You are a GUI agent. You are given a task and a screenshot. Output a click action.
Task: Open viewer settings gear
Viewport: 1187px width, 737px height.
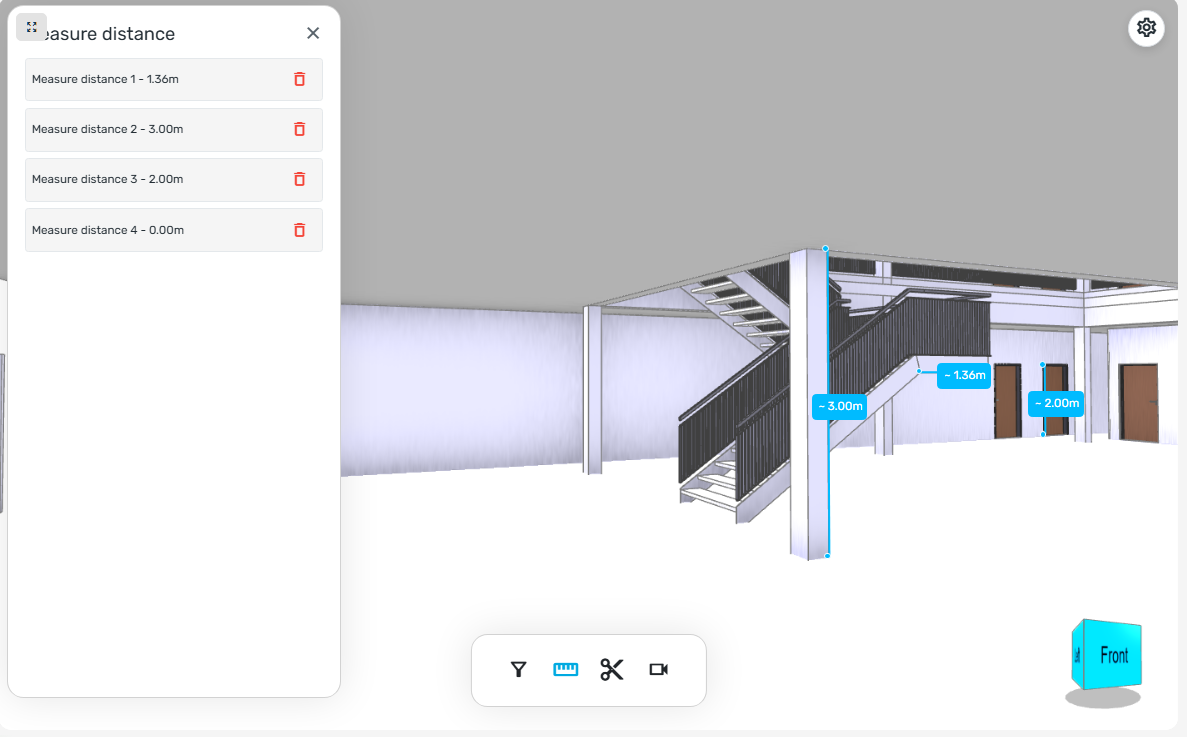[x=1146, y=28]
